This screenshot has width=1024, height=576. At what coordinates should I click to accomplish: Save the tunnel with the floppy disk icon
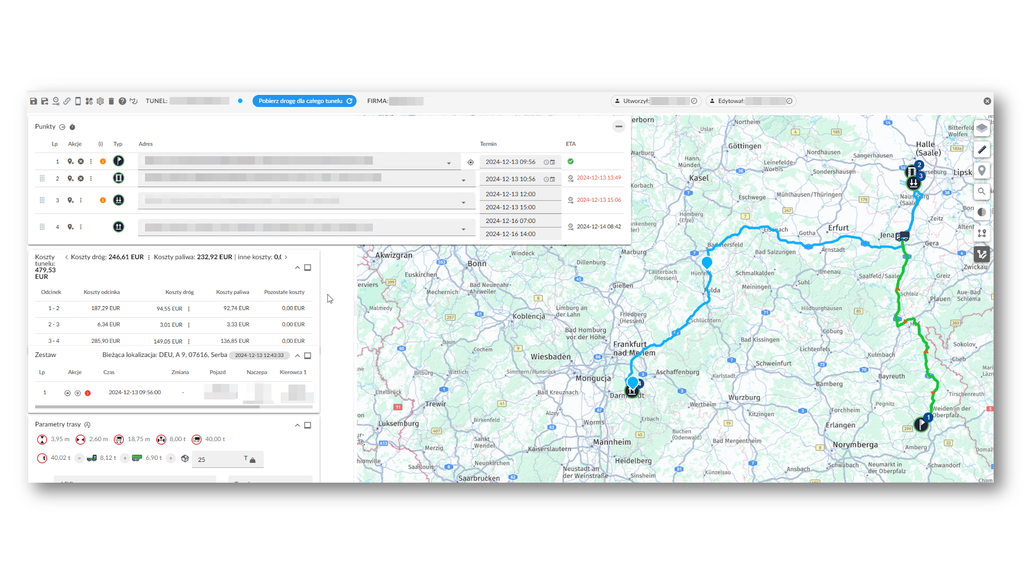33,101
